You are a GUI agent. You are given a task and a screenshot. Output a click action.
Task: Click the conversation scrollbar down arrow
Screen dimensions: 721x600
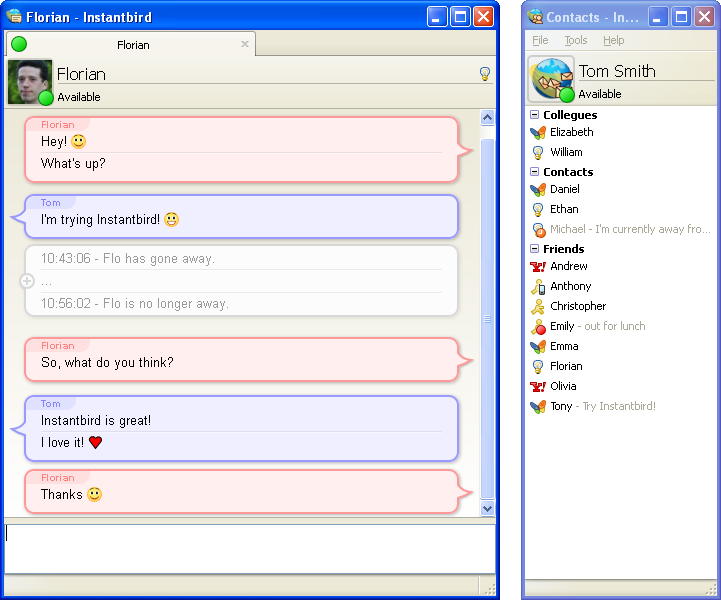487,509
